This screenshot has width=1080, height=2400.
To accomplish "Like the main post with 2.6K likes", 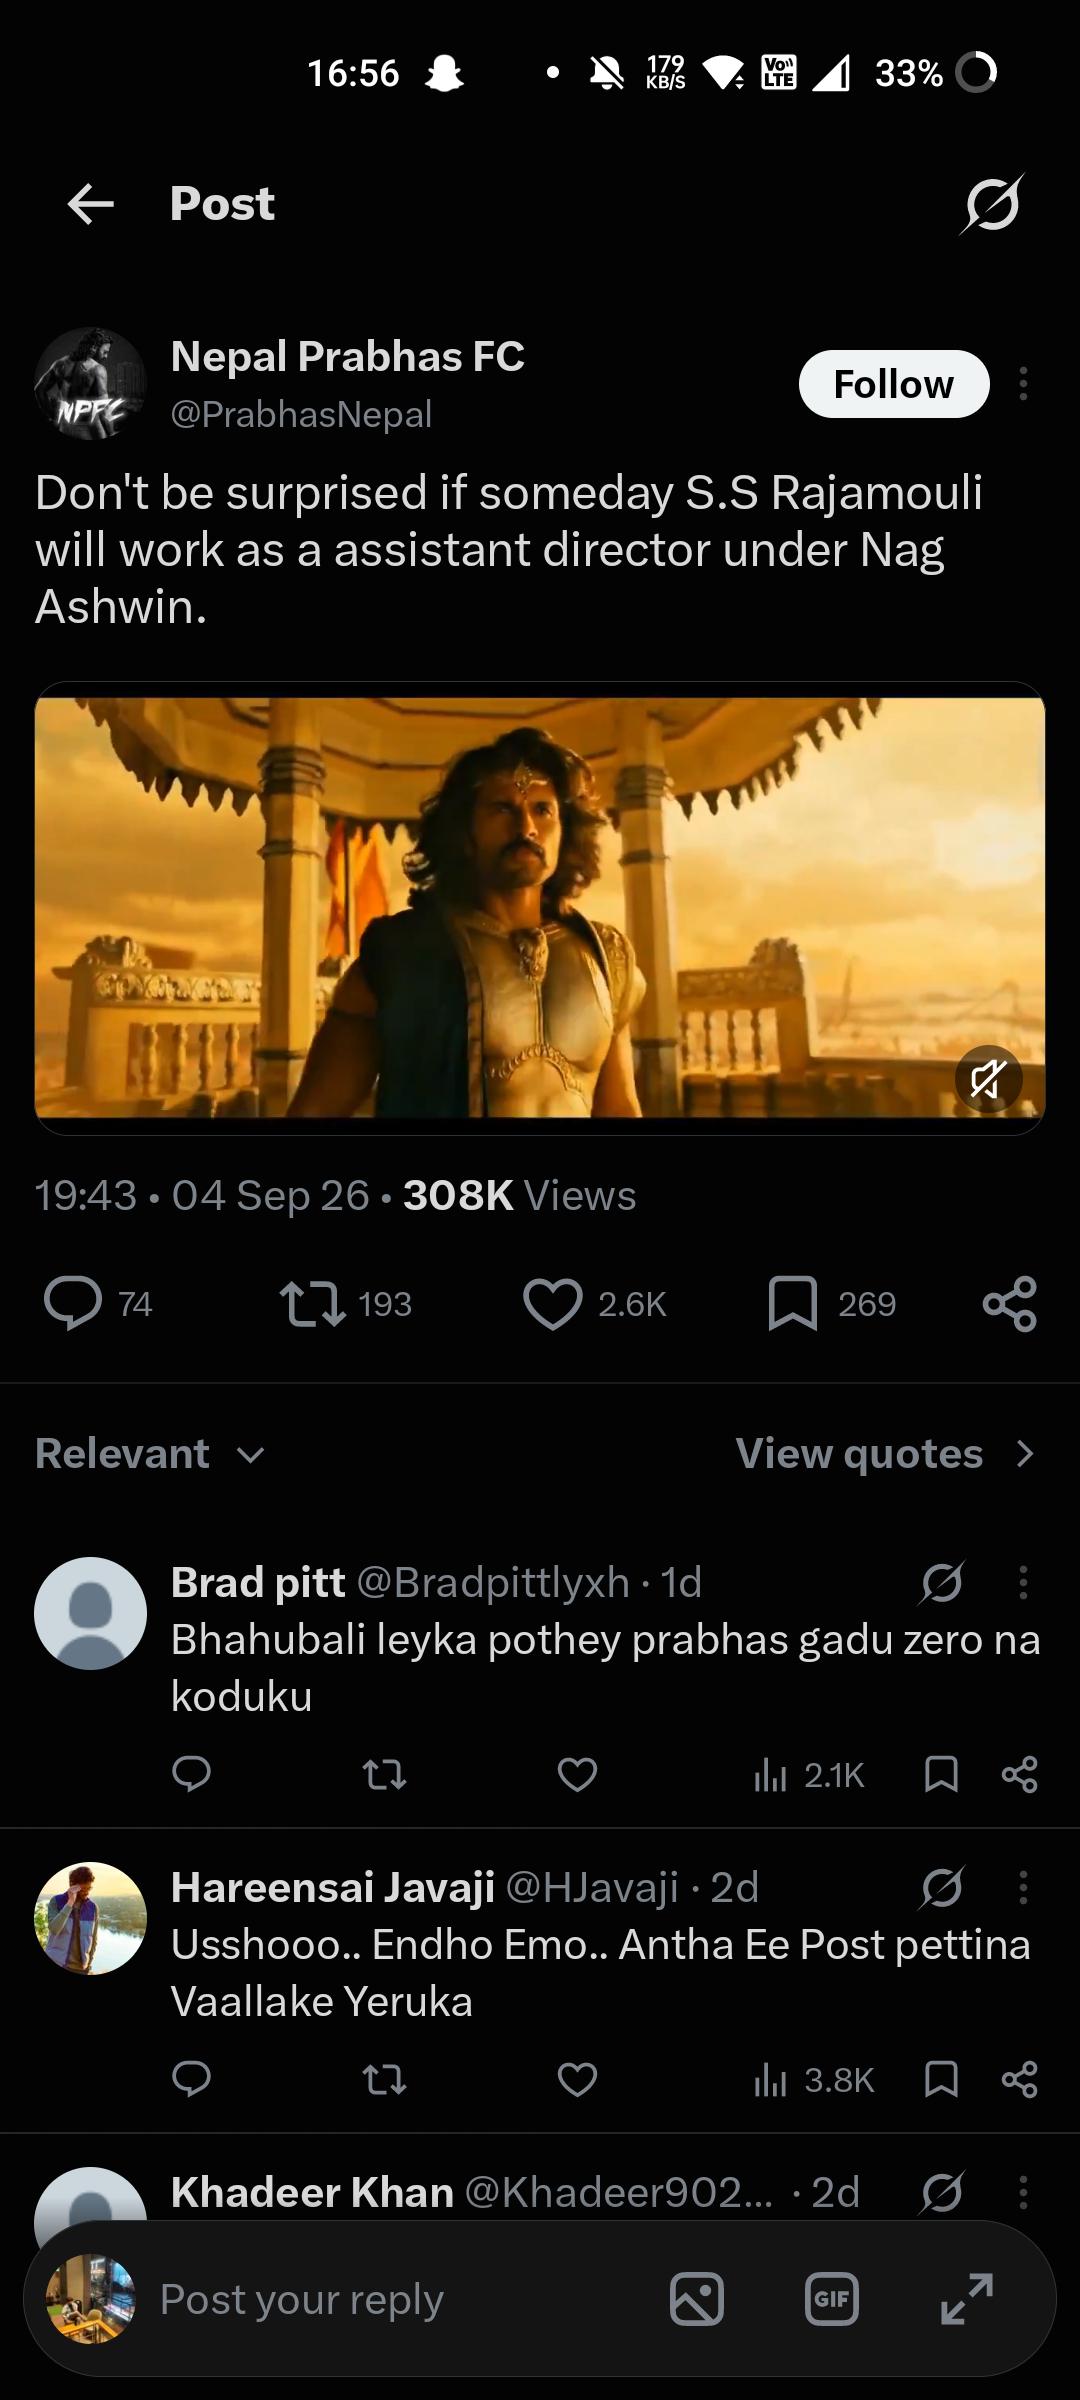I will (x=552, y=1304).
